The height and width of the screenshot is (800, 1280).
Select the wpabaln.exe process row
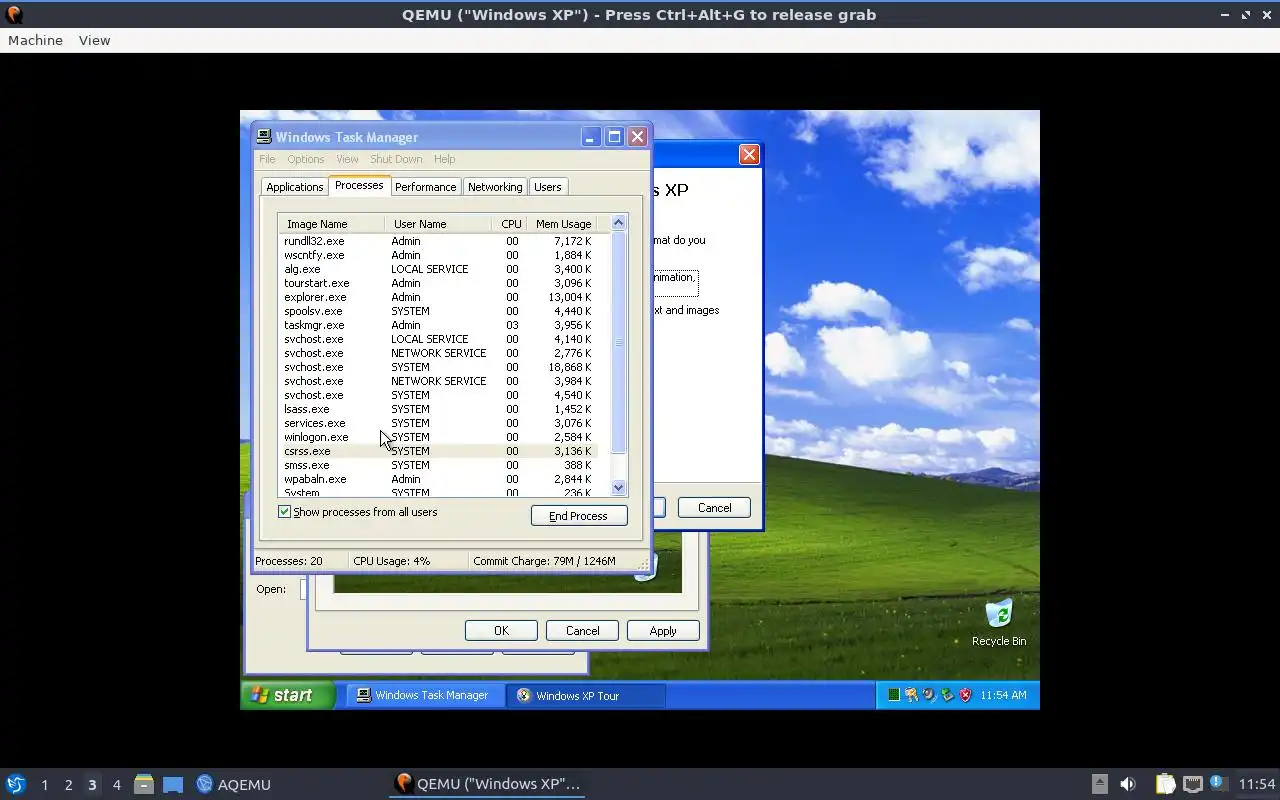pos(439,479)
